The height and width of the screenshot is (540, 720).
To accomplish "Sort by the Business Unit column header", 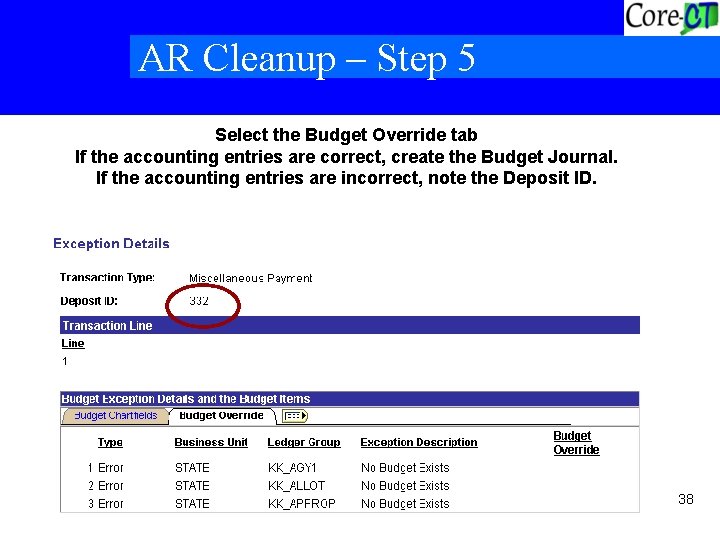I will pos(211,442).
